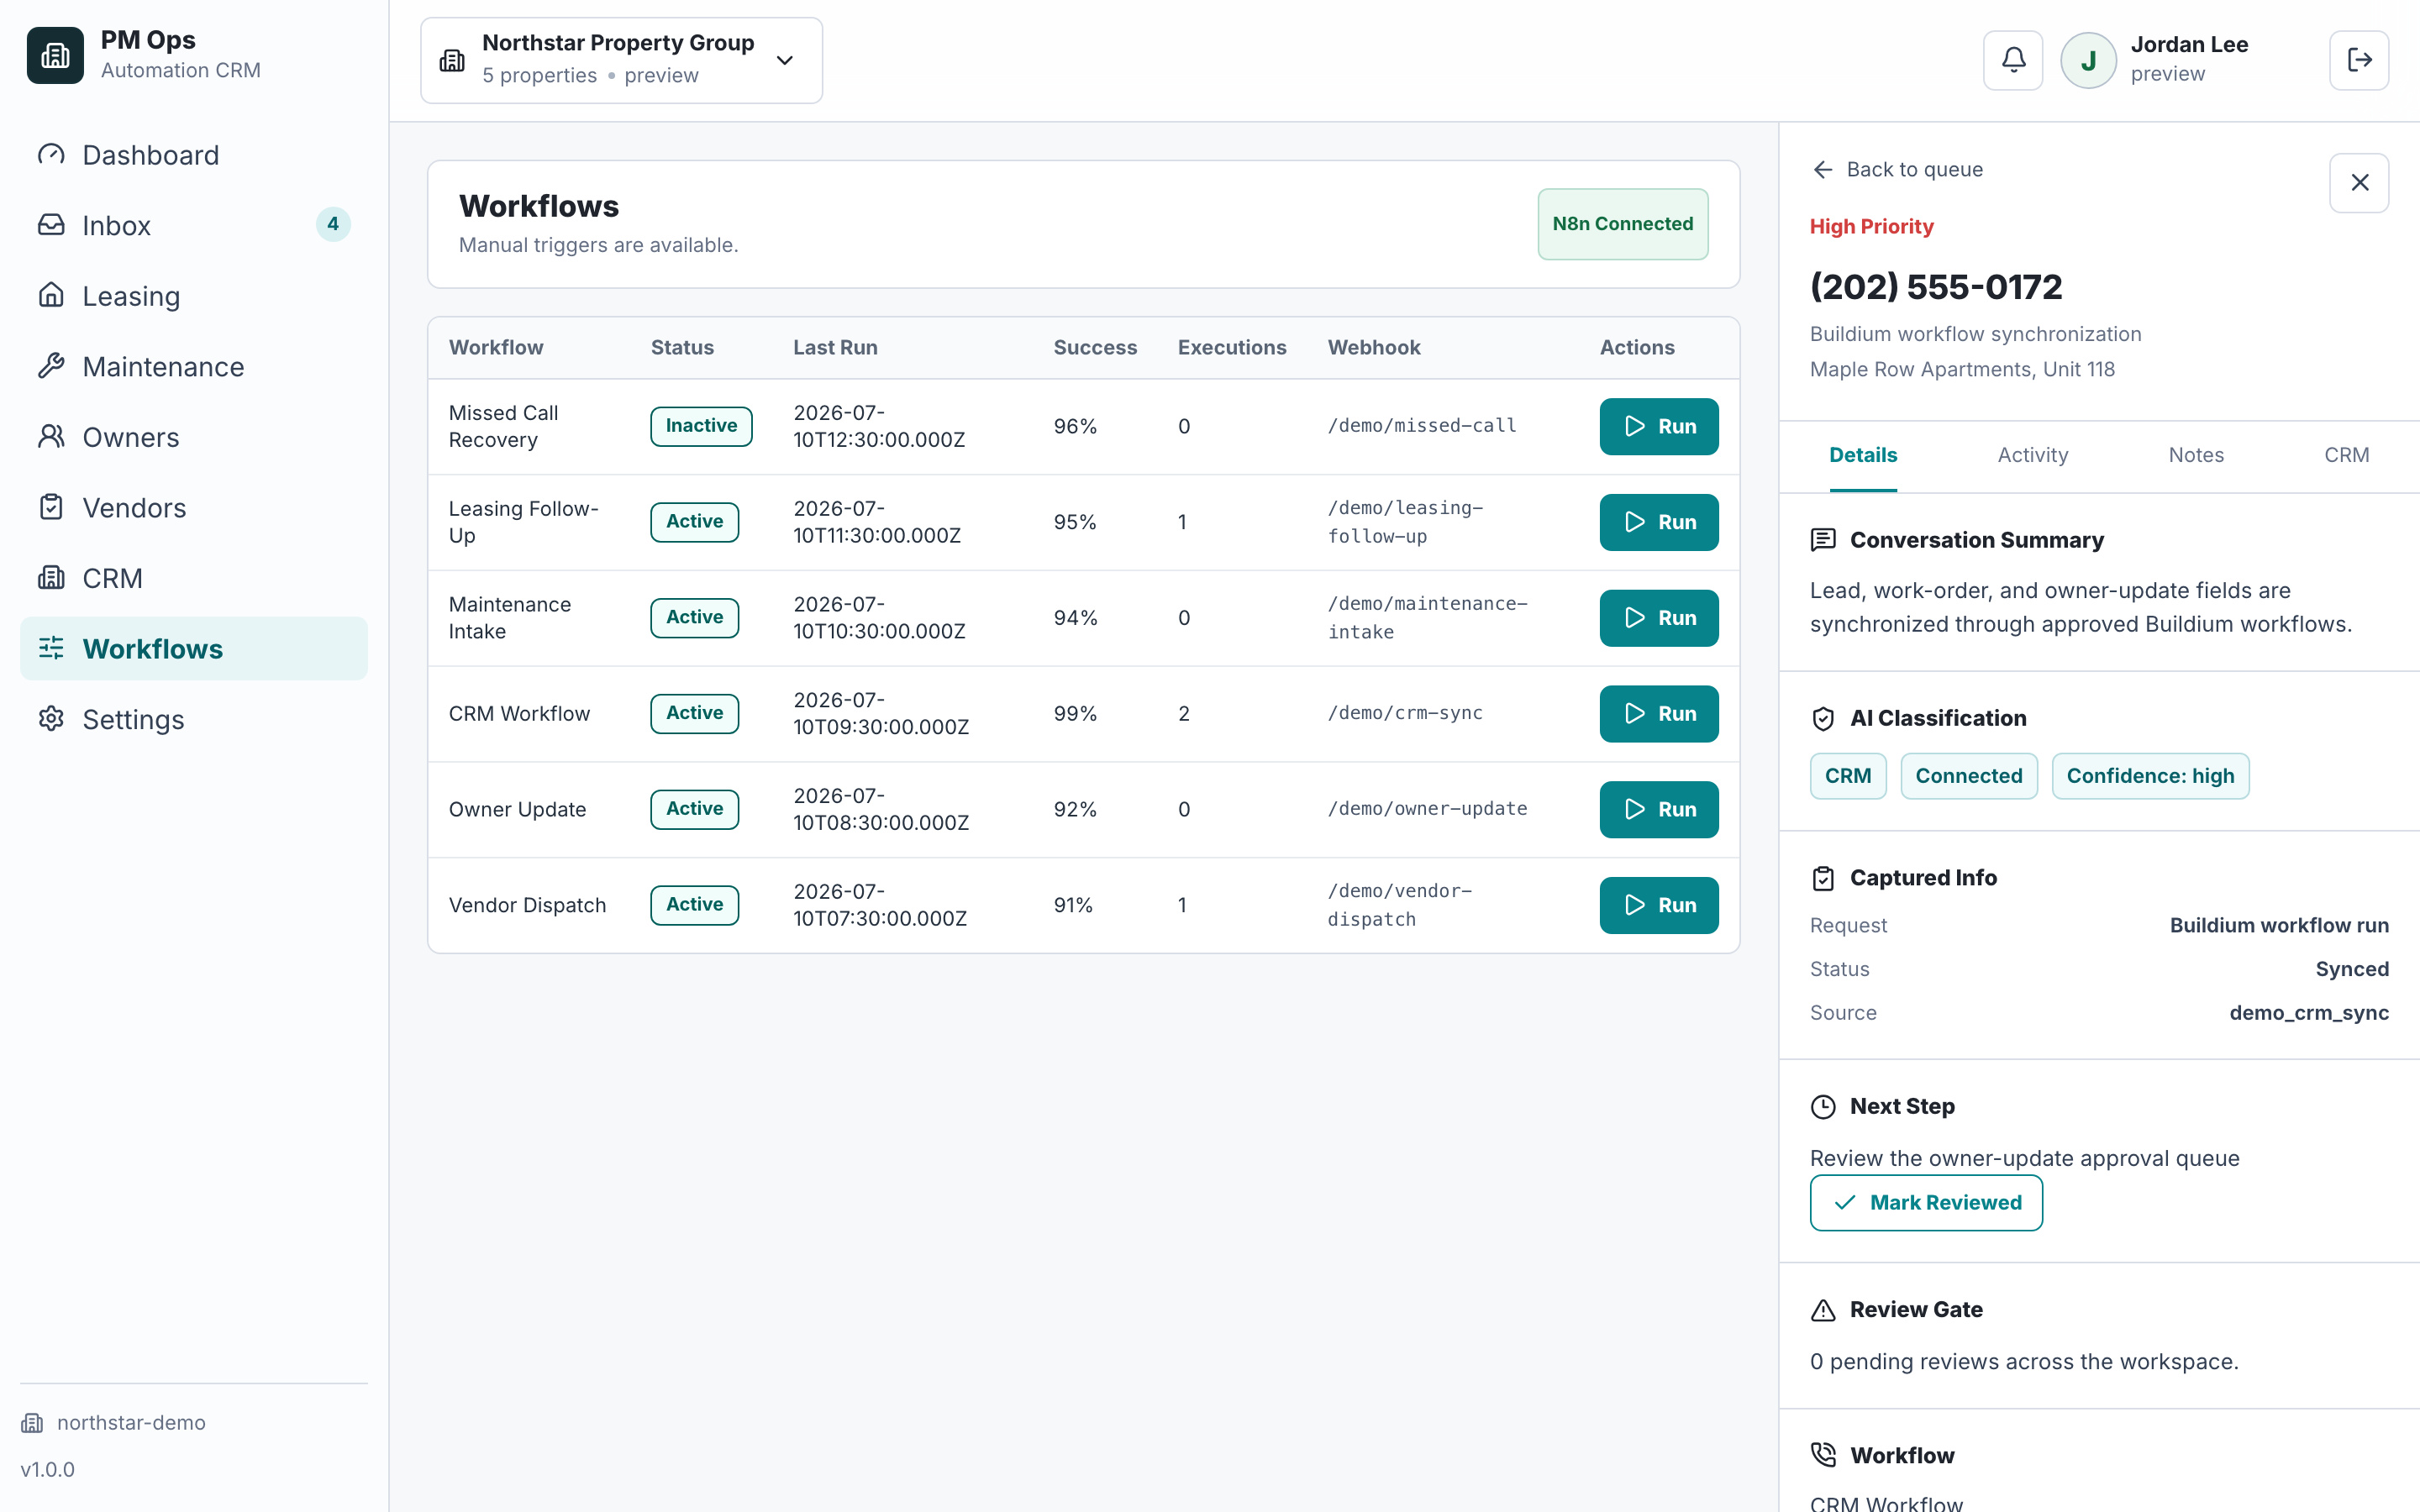Screen dimensions: 2420x1512
Task: Click the Synced status value
Action: pyautogui.click(x=2352, y=969)
